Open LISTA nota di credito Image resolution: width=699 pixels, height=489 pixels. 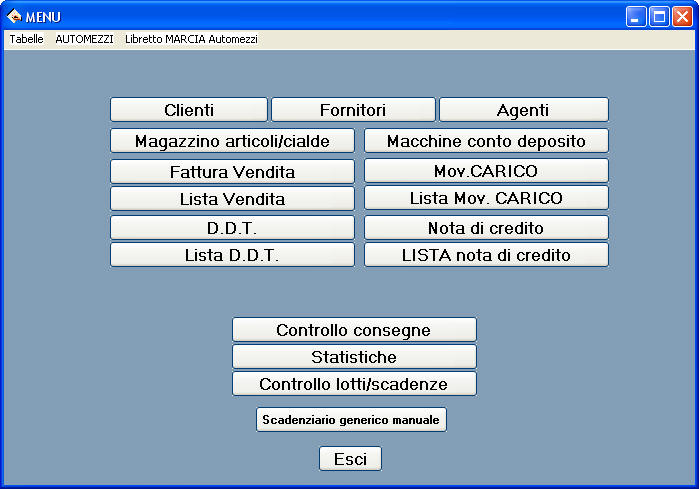click(x=486, y=255)
